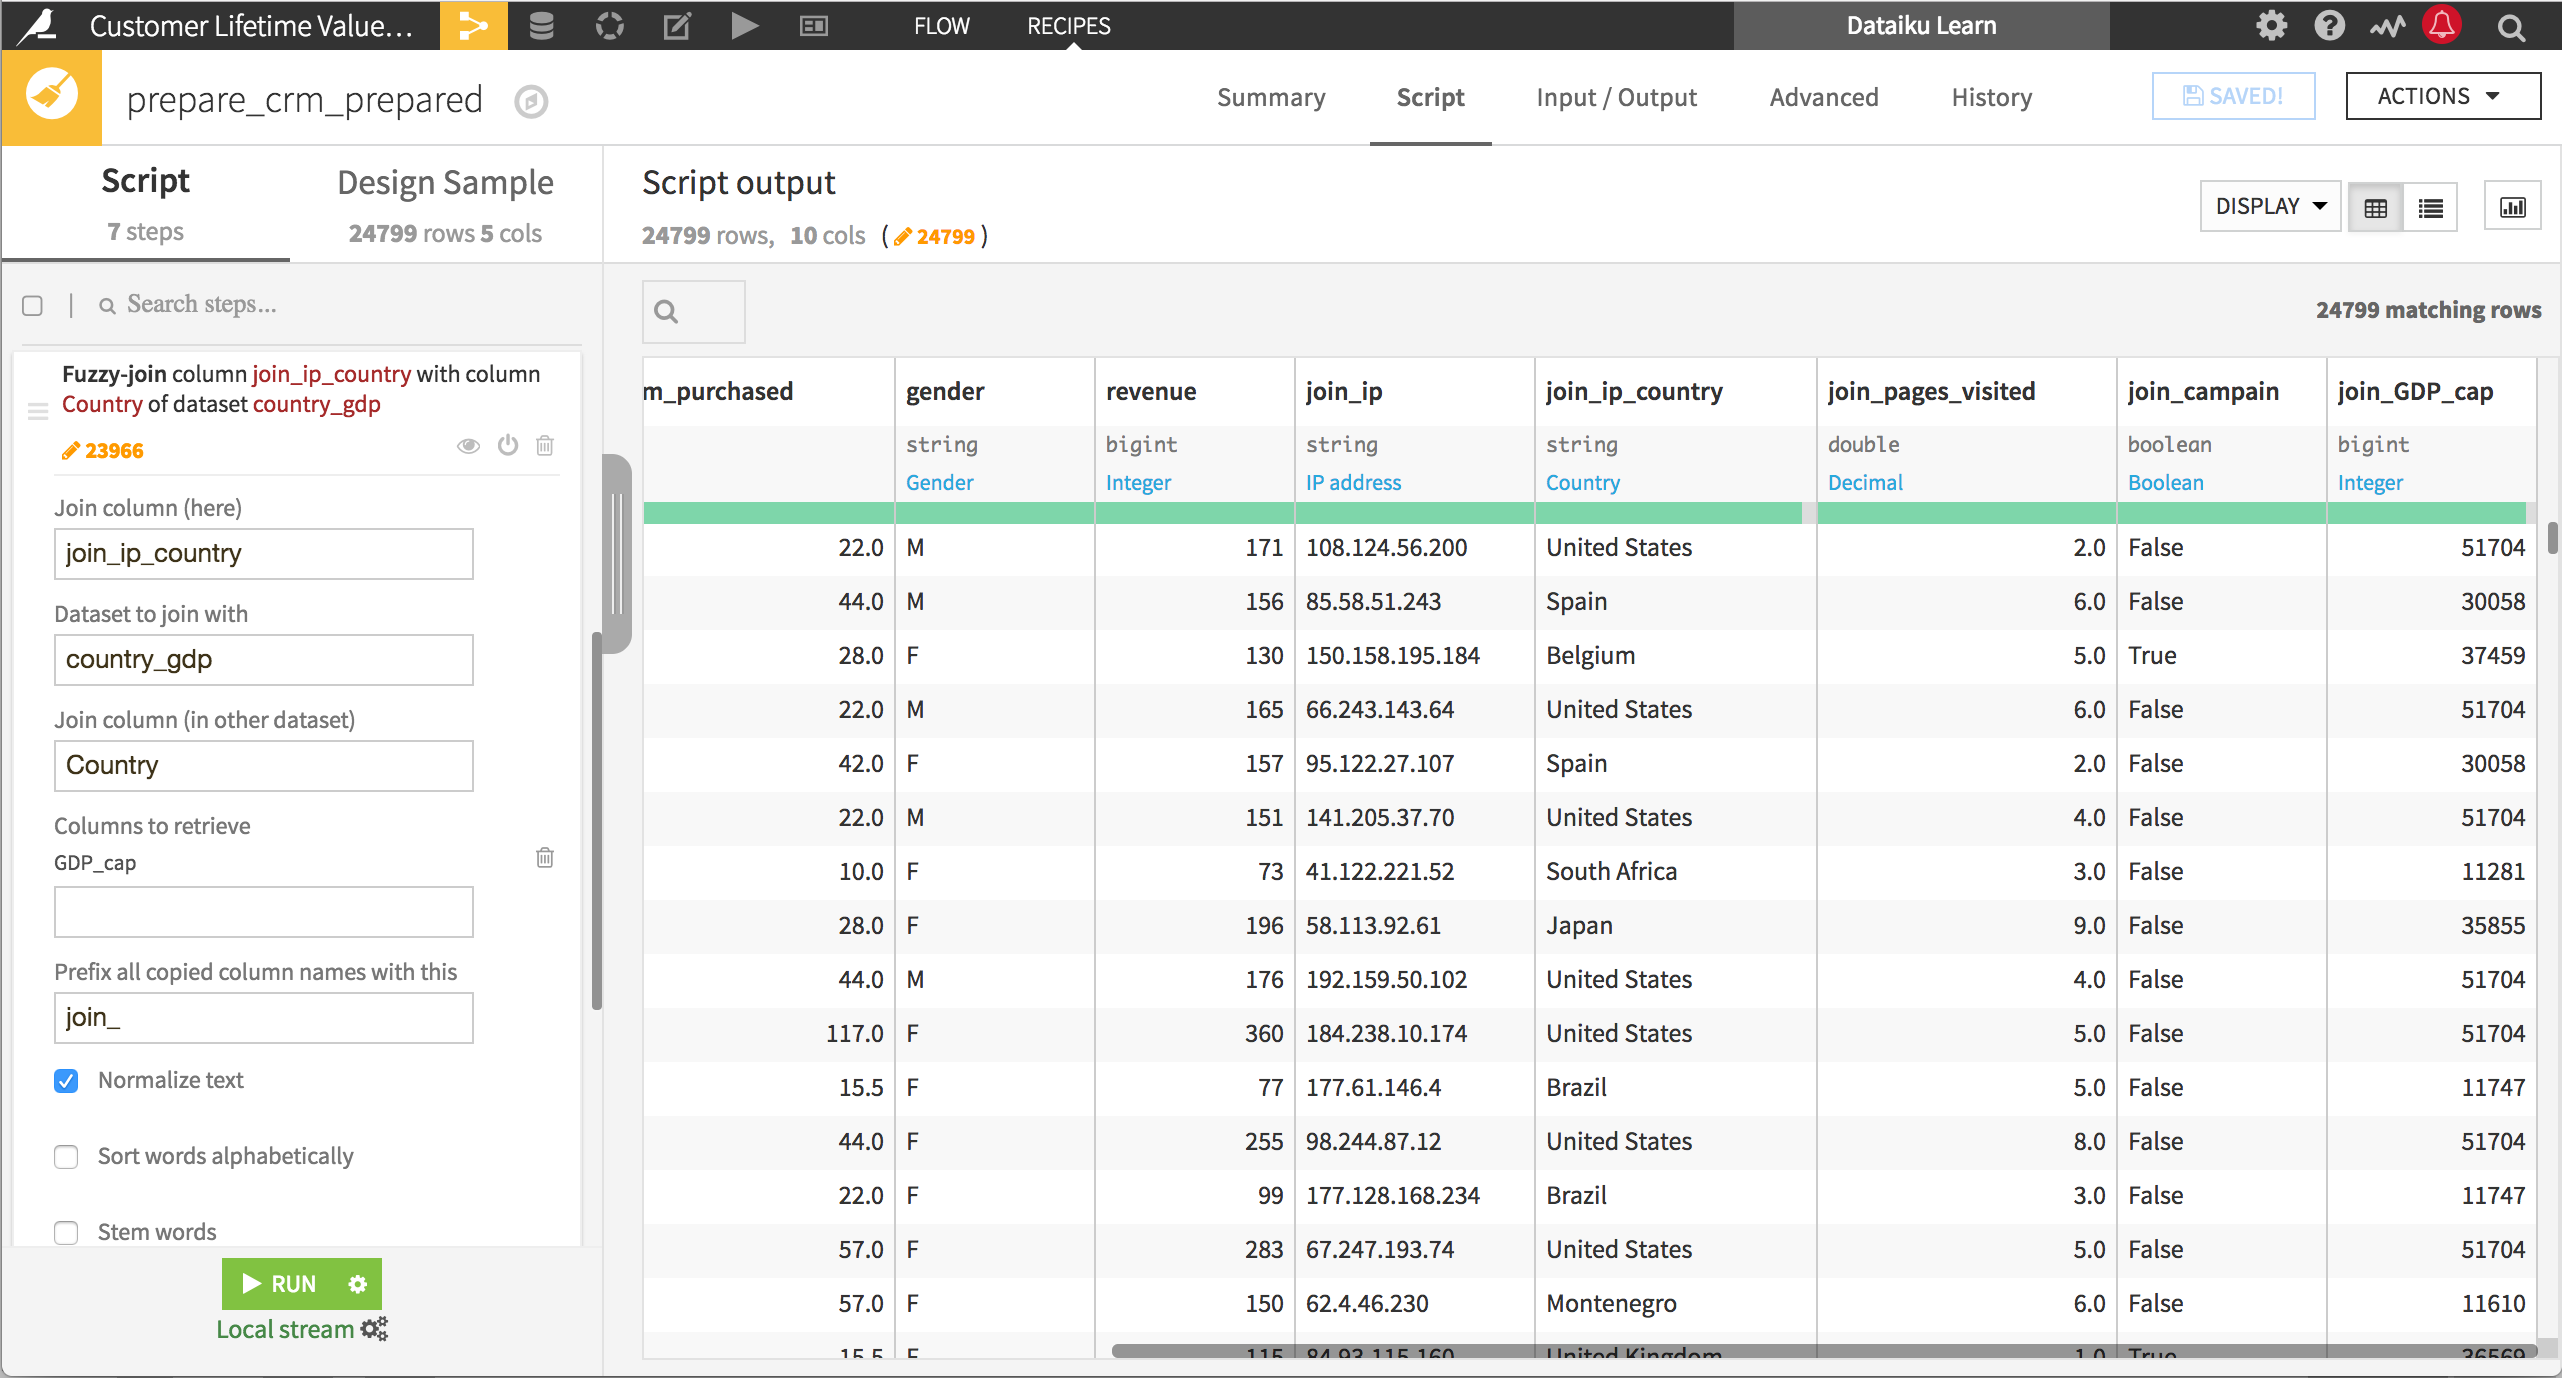Go to the Summary tab
2562x1378 pixels.
[x=1271, y=98]
